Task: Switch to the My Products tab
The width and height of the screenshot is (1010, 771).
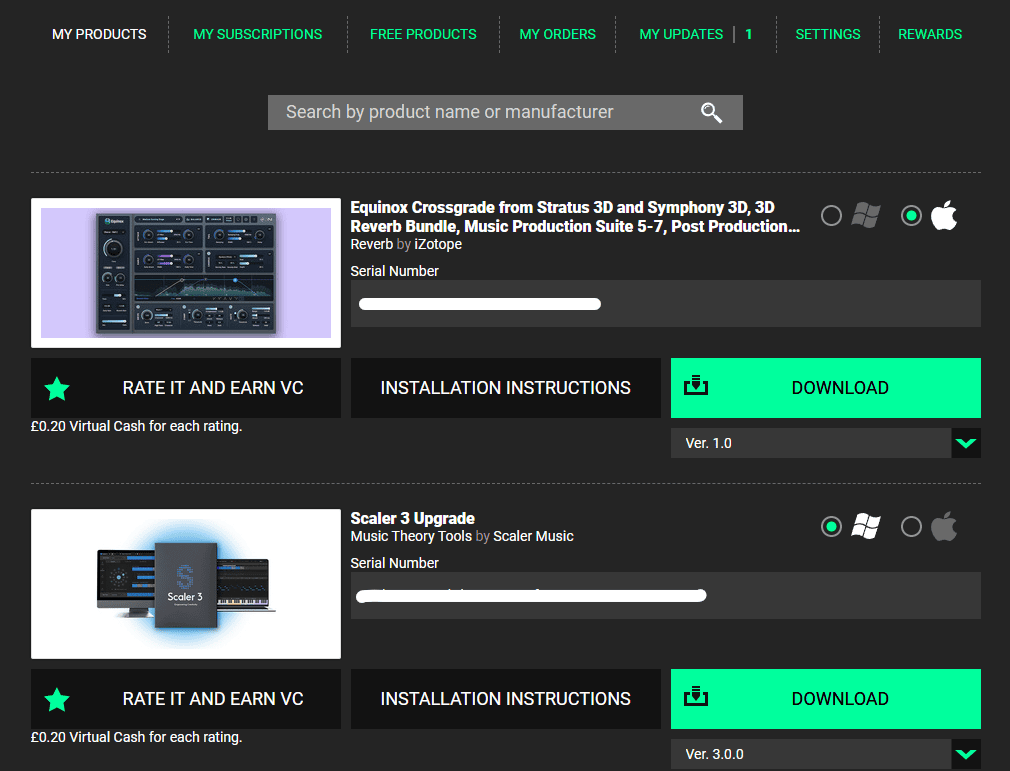Action: coord(99,34)
